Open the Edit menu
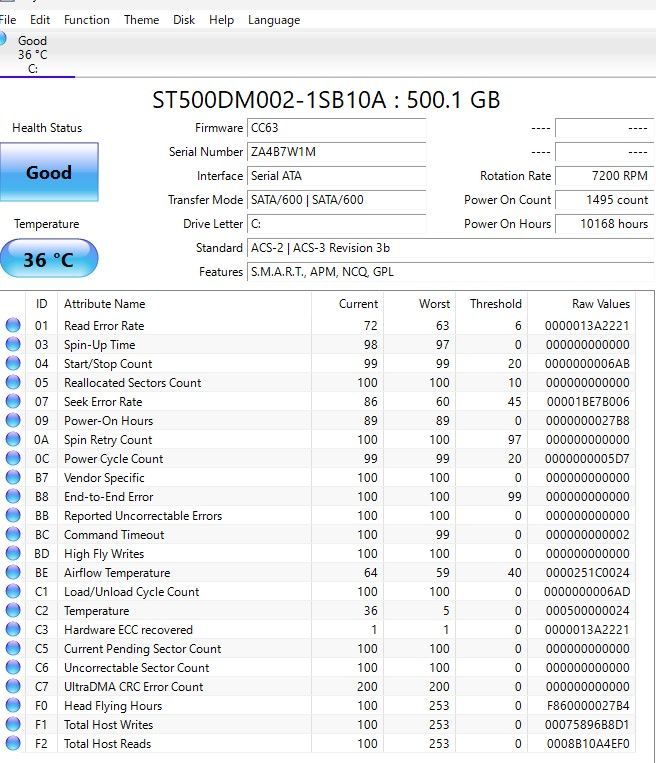This screenshot has width=656, height=763. click(40, 20)
